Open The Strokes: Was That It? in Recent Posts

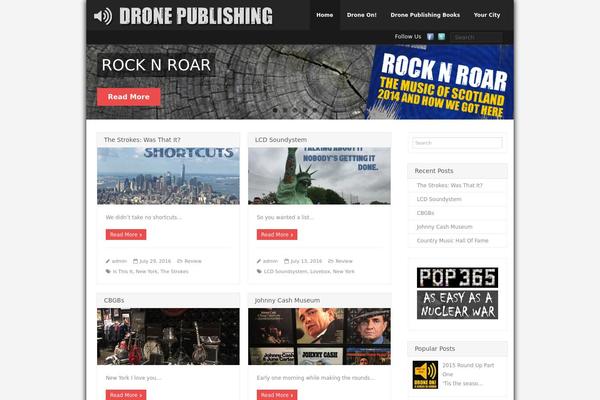(450, 185)
